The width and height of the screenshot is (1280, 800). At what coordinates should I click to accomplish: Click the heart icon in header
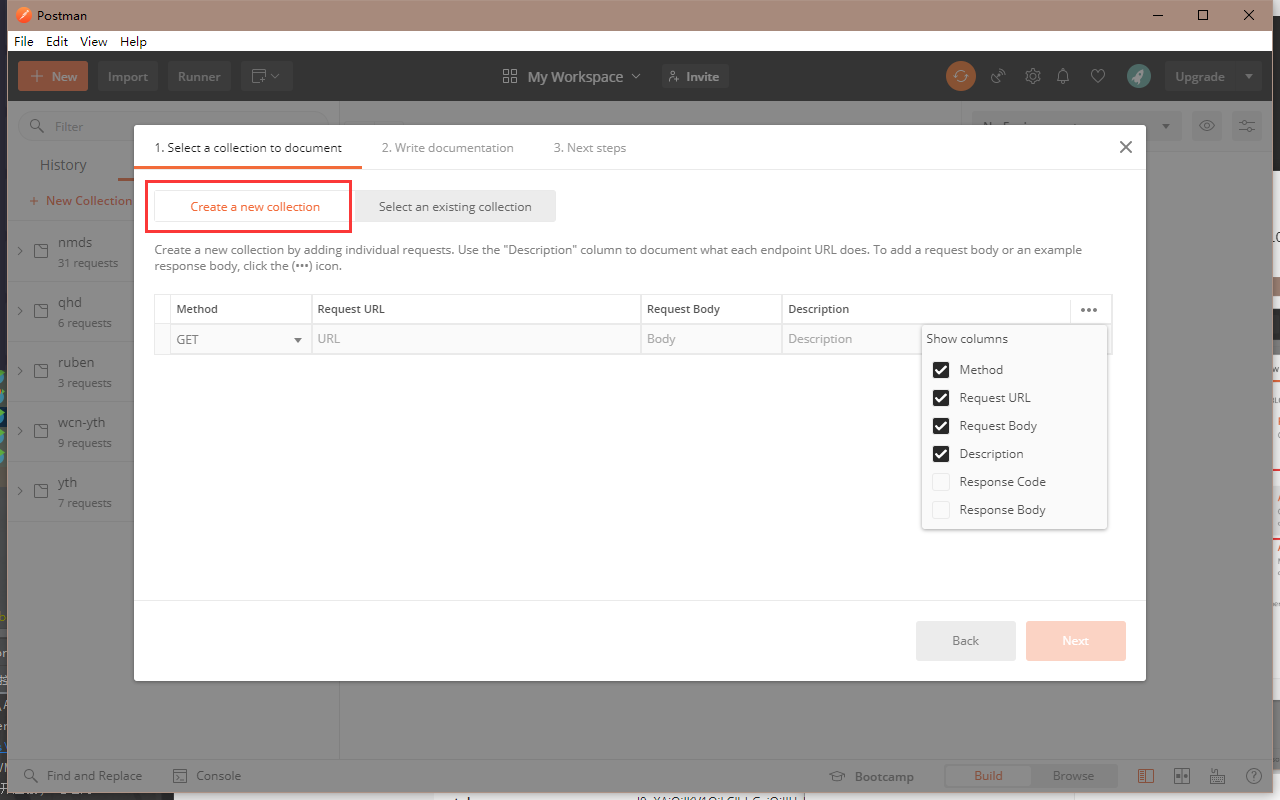pyautogui.click(x=1098, y=76)
